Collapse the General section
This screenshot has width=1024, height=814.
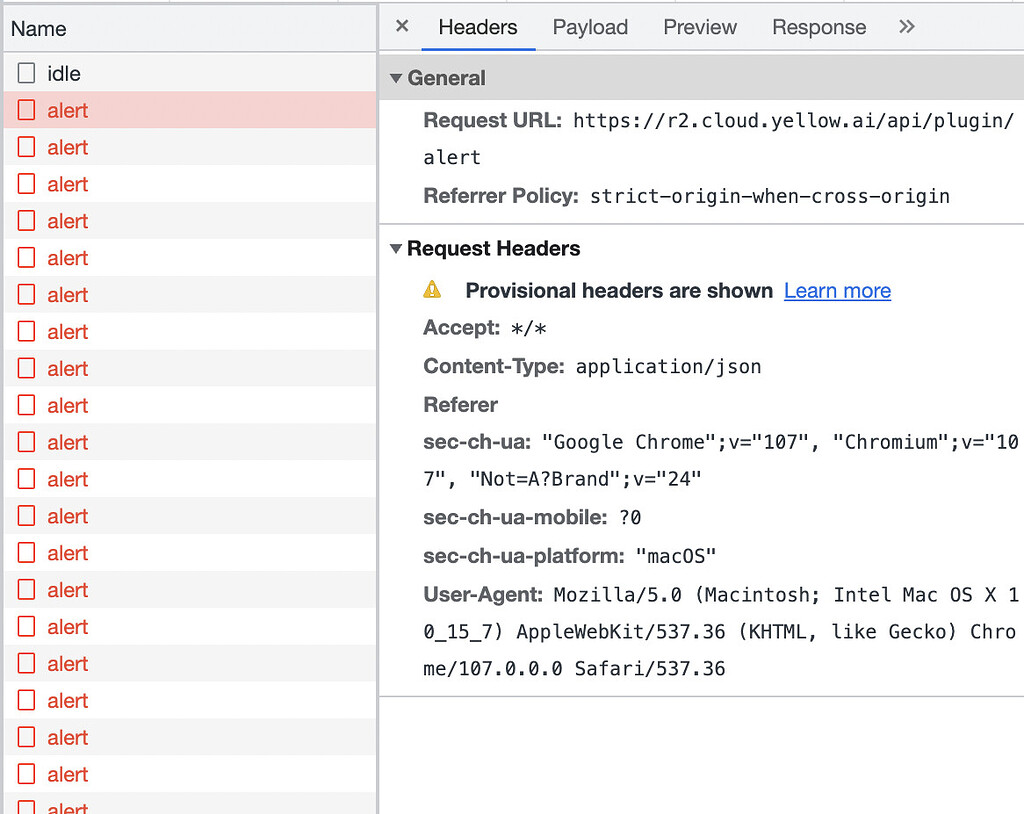tap(396, 78)
